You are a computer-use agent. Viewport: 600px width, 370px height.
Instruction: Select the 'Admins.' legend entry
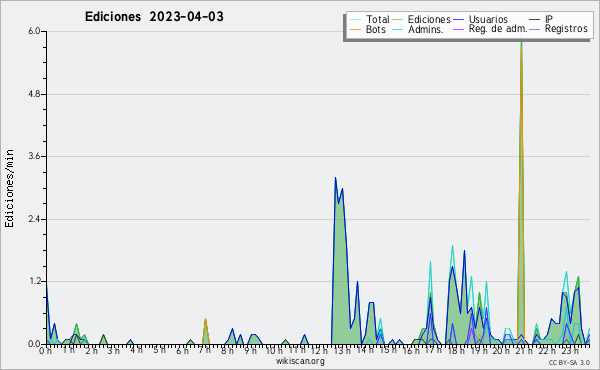(x=426, y=29)
